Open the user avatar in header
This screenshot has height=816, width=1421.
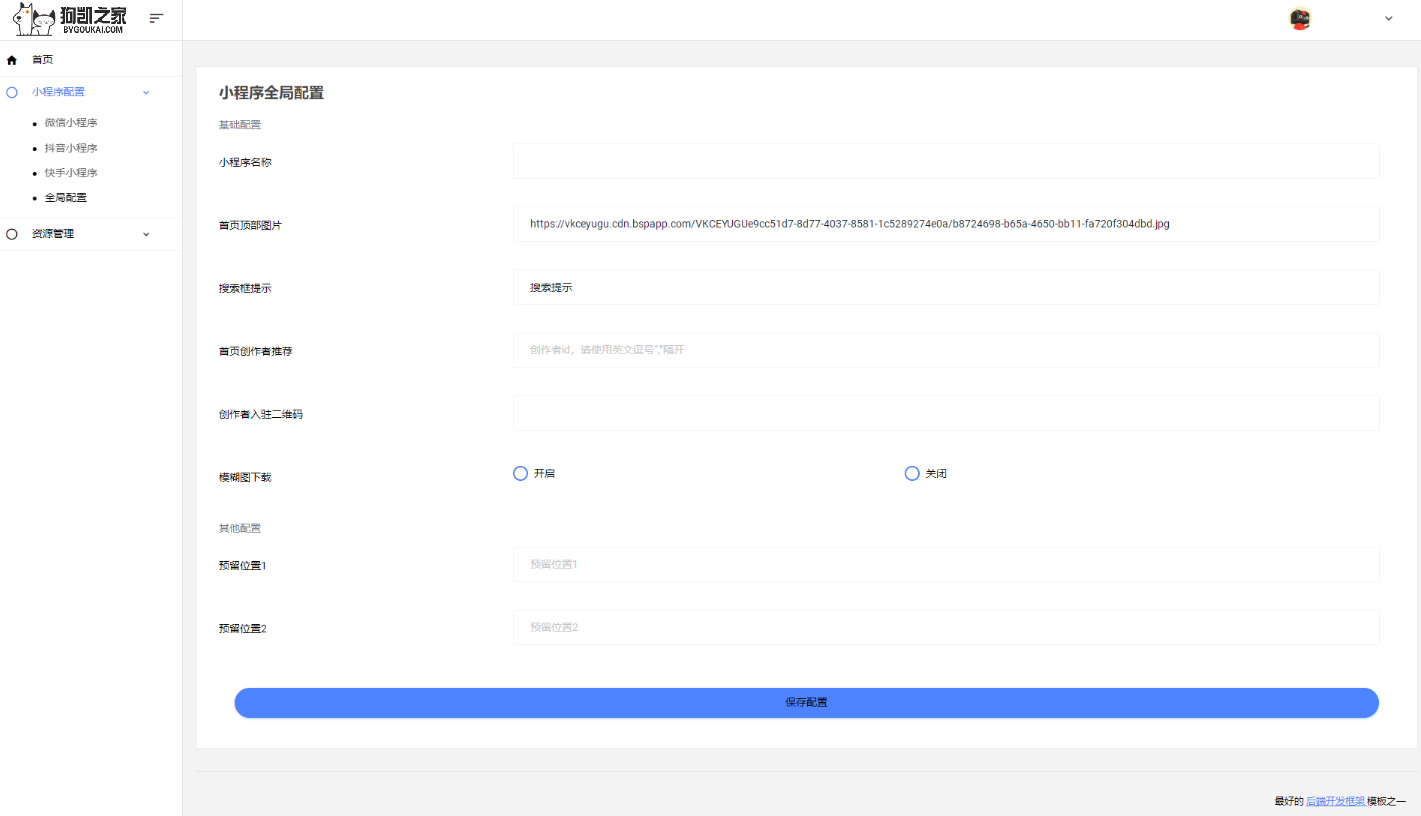[1300, 19]
